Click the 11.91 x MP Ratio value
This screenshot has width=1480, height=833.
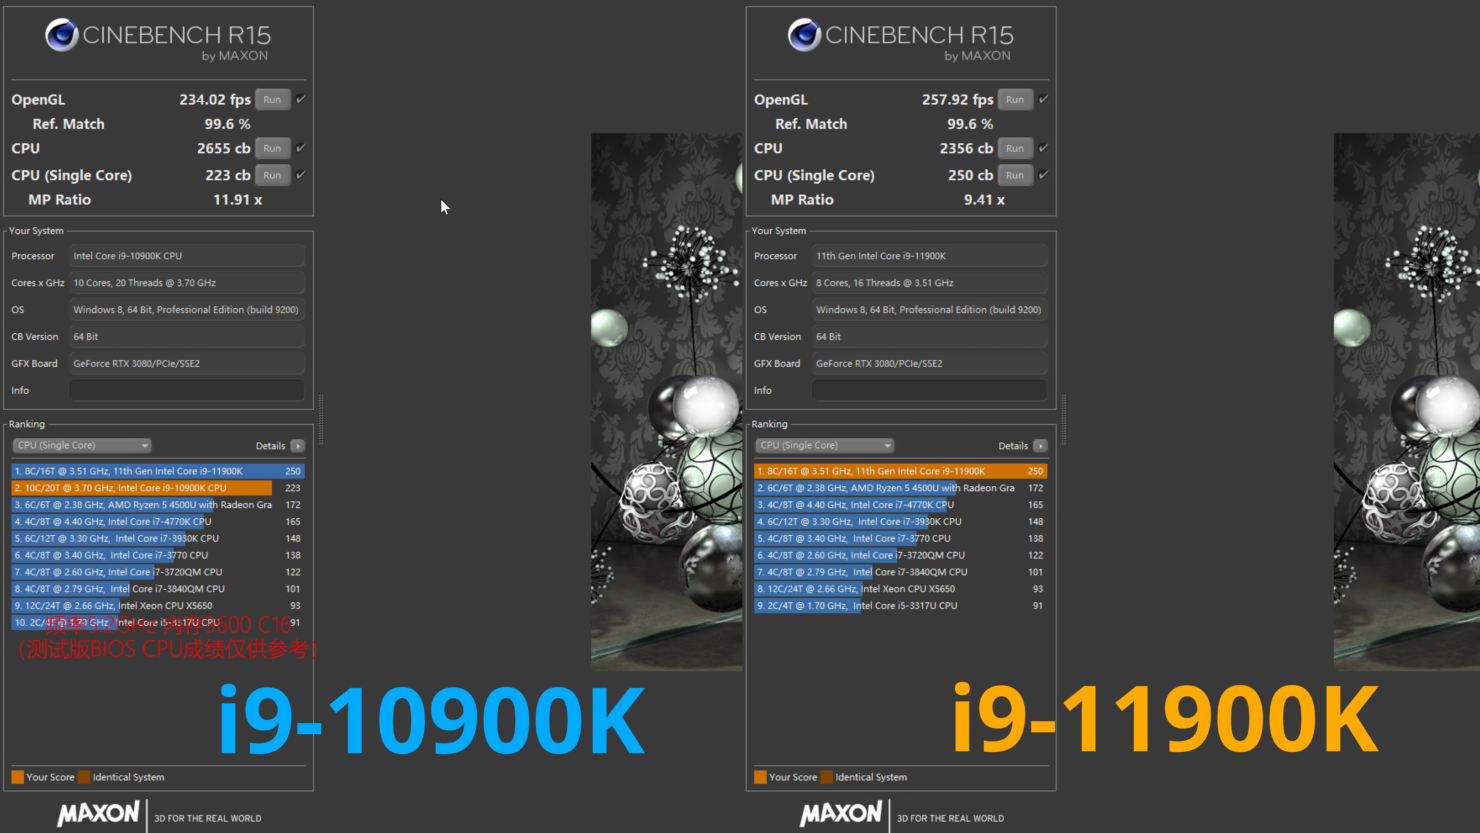click(x=238, y=200)
